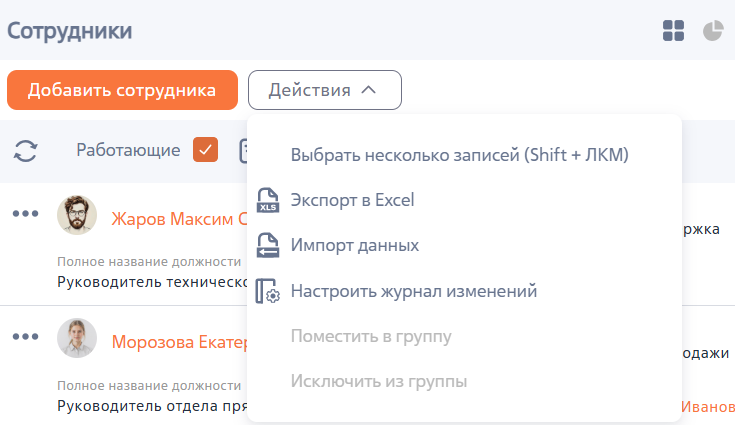Open employee link Жаров Максим

pos(179,219)
